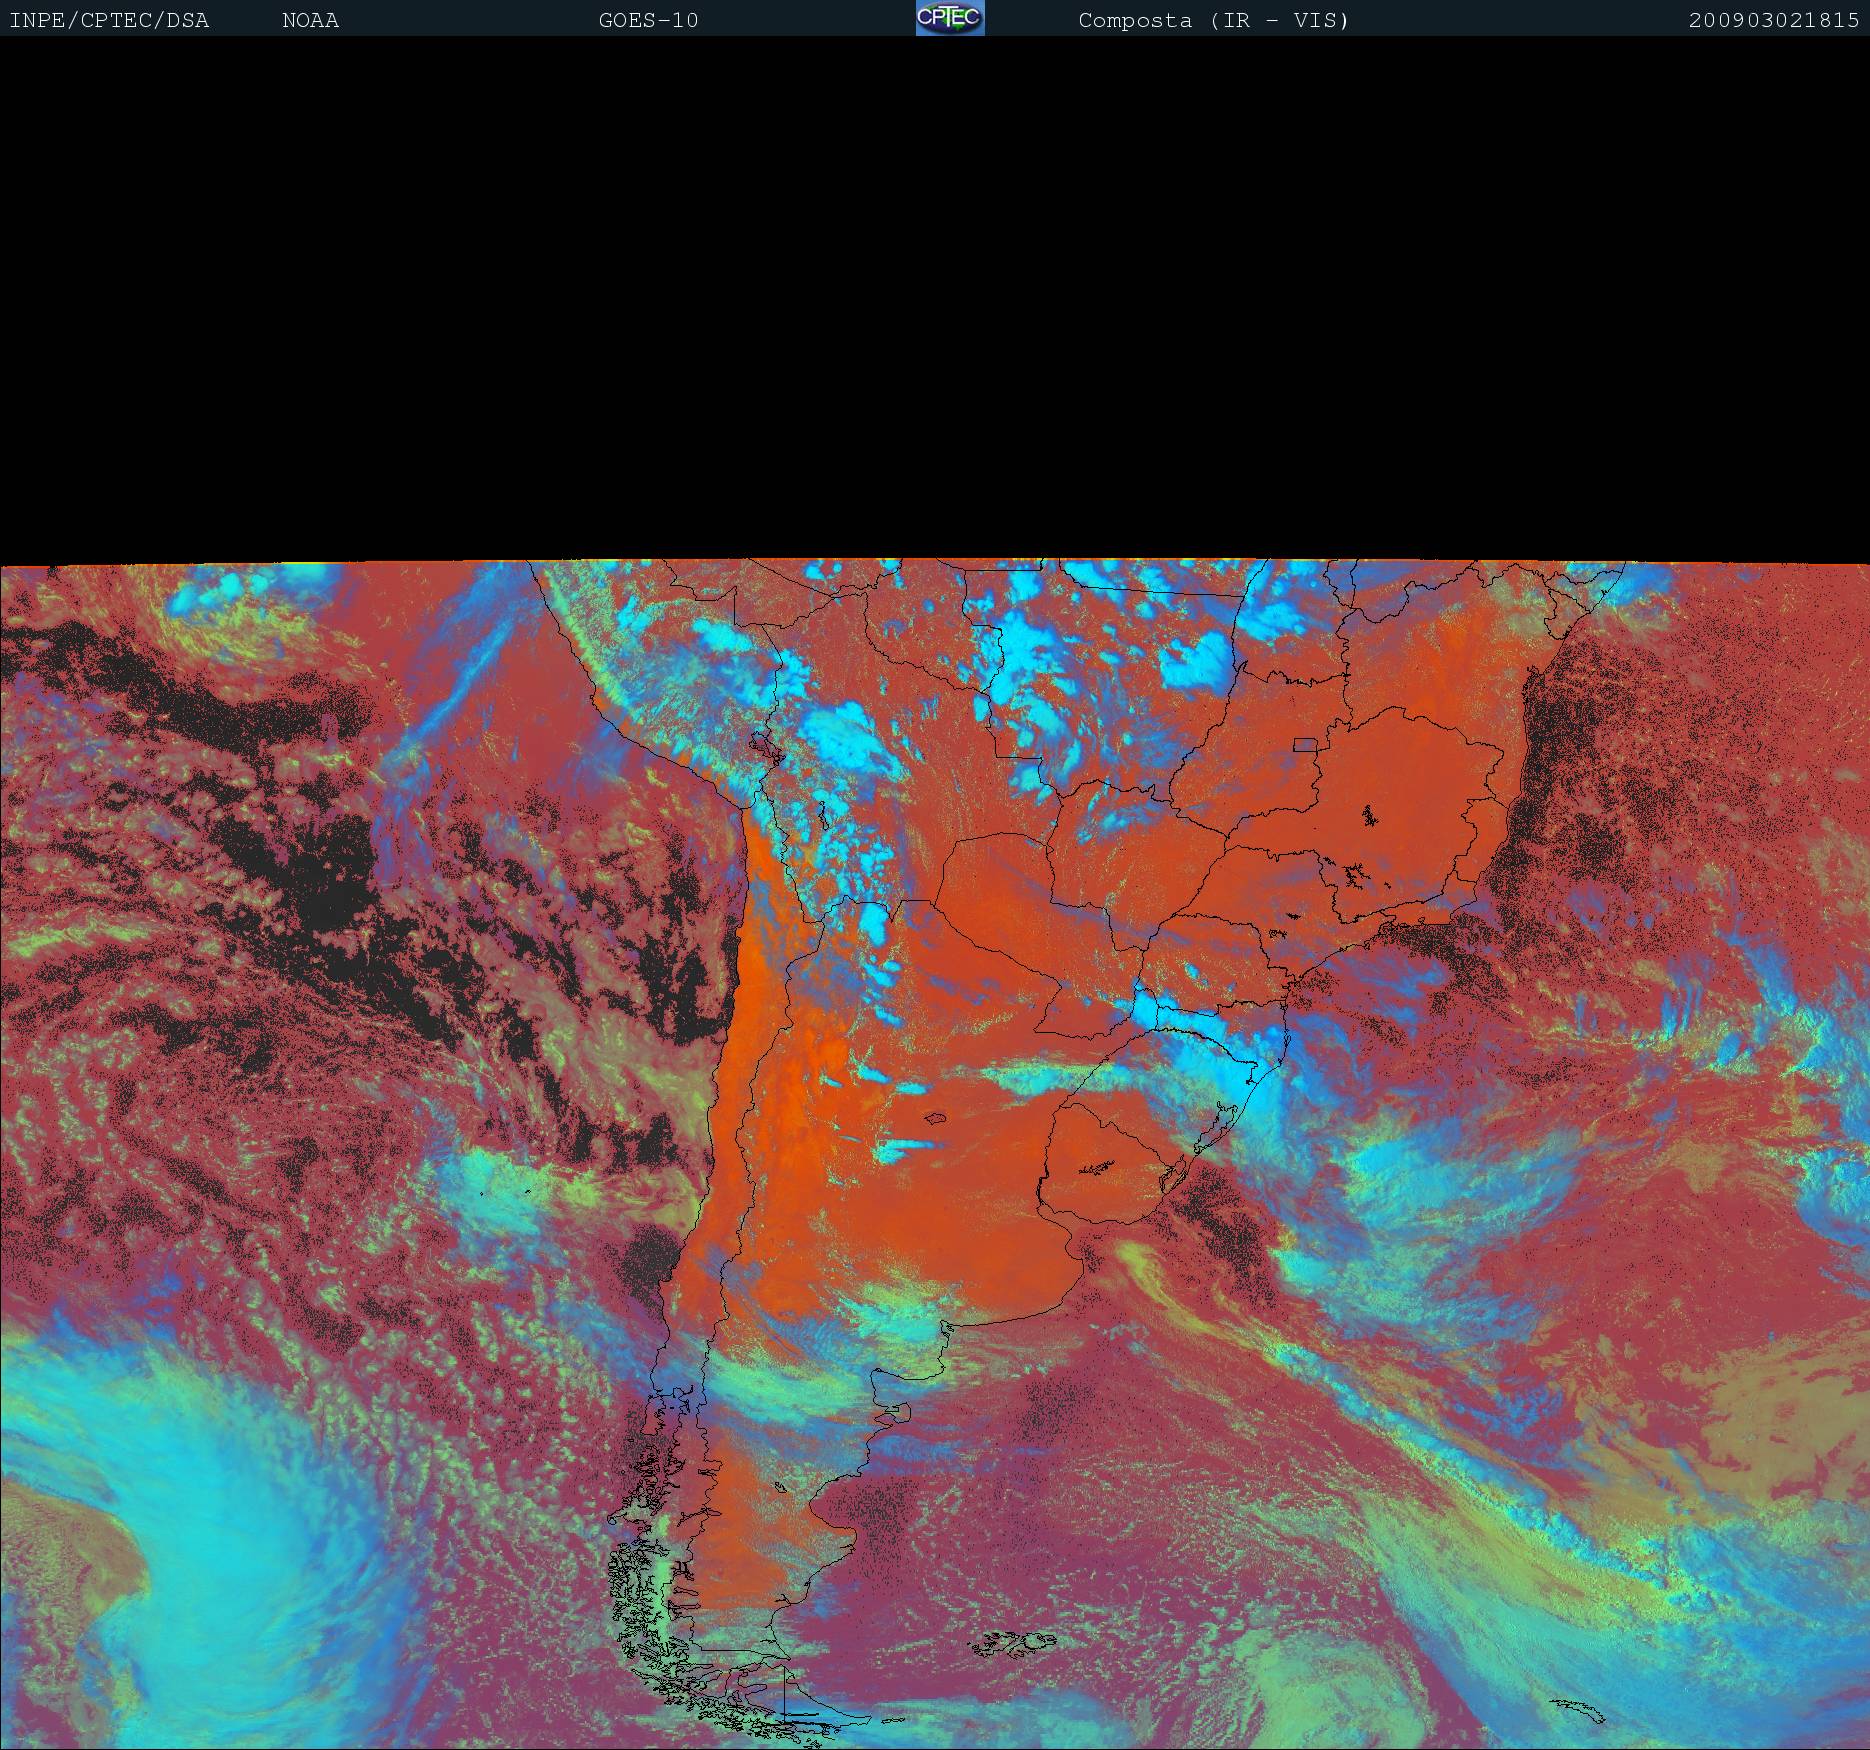
Task: Select the GOES-10 satellite label
Action: 648,21
